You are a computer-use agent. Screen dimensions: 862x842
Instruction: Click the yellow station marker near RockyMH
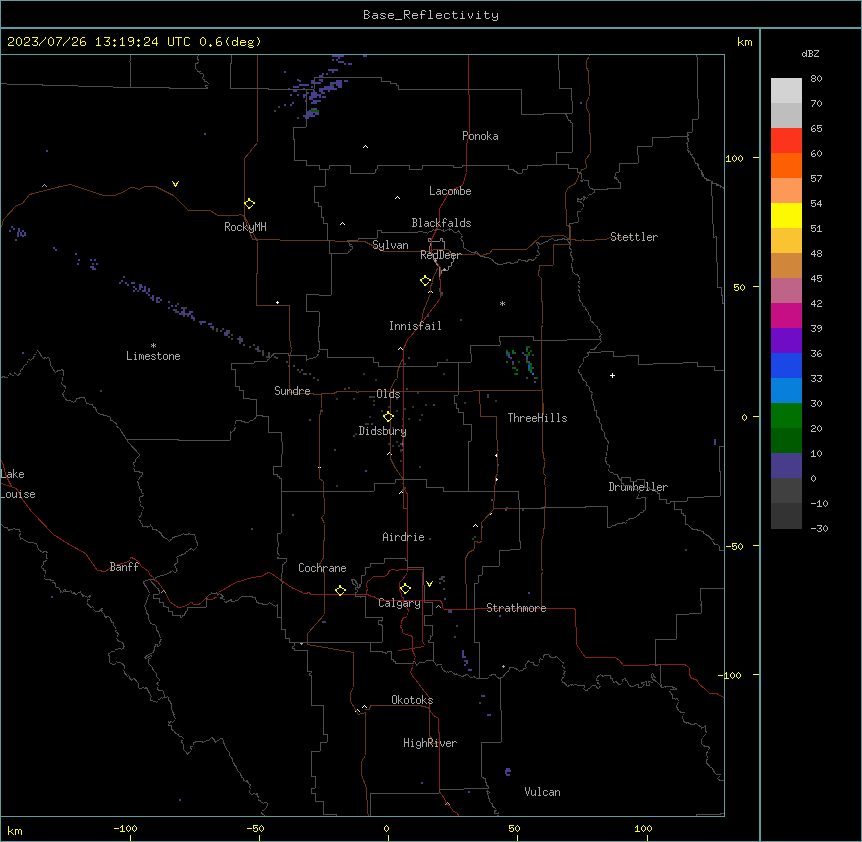coord(250,204)
